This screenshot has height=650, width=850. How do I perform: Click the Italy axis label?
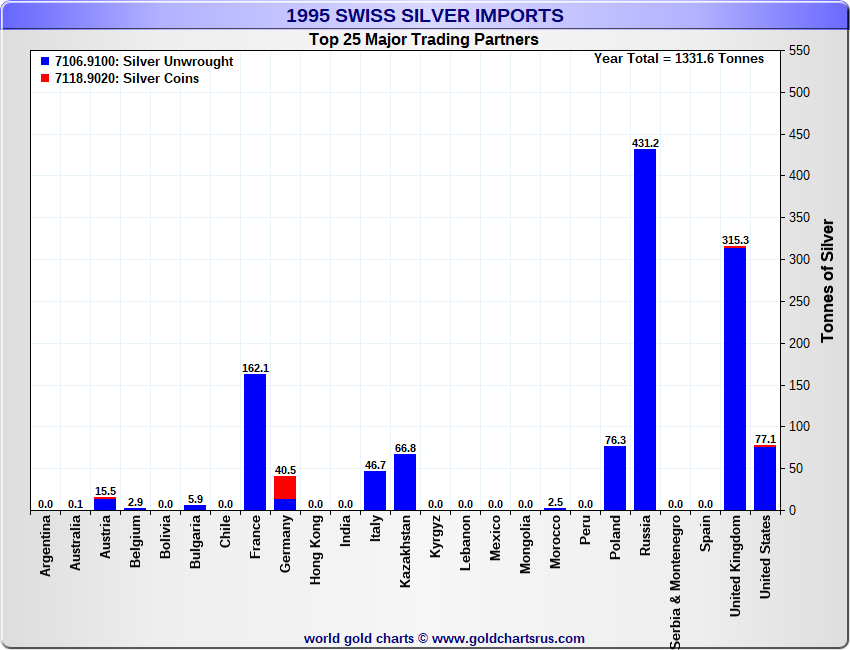375,528
